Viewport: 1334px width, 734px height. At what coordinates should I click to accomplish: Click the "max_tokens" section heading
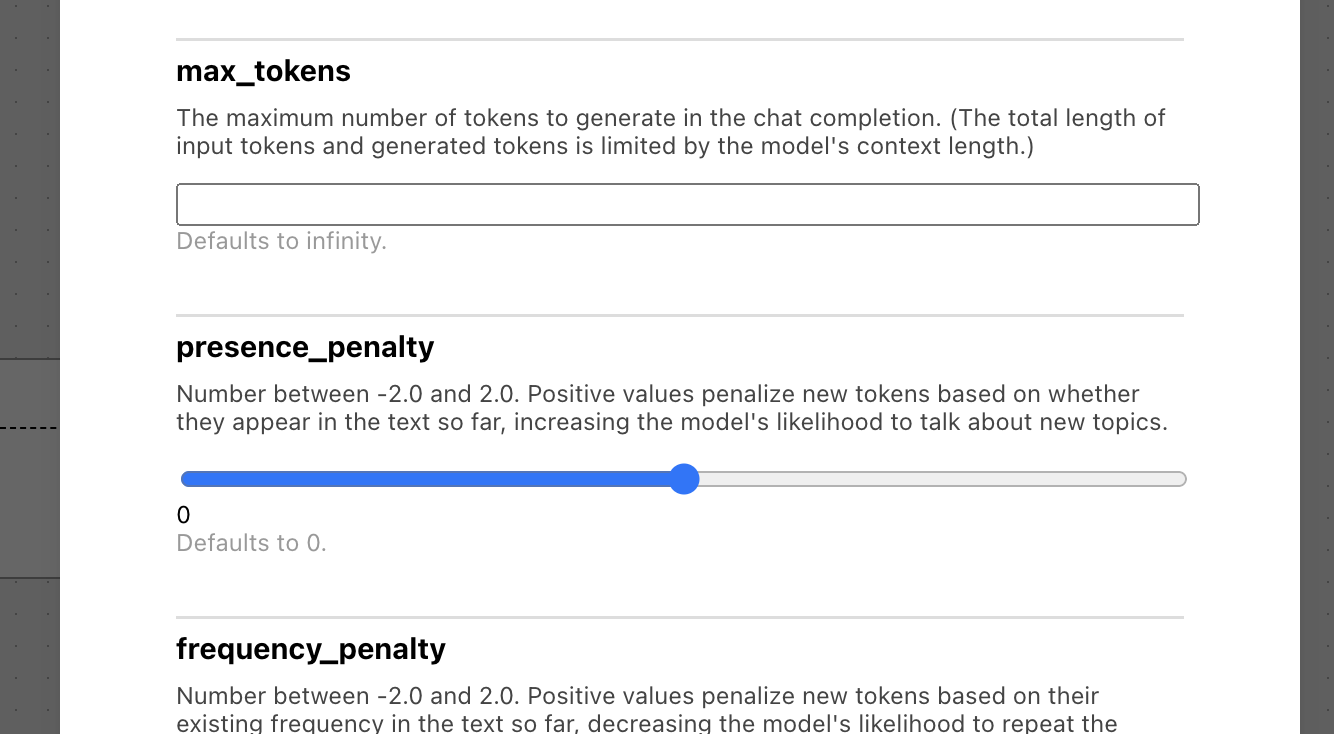(263, 71)
